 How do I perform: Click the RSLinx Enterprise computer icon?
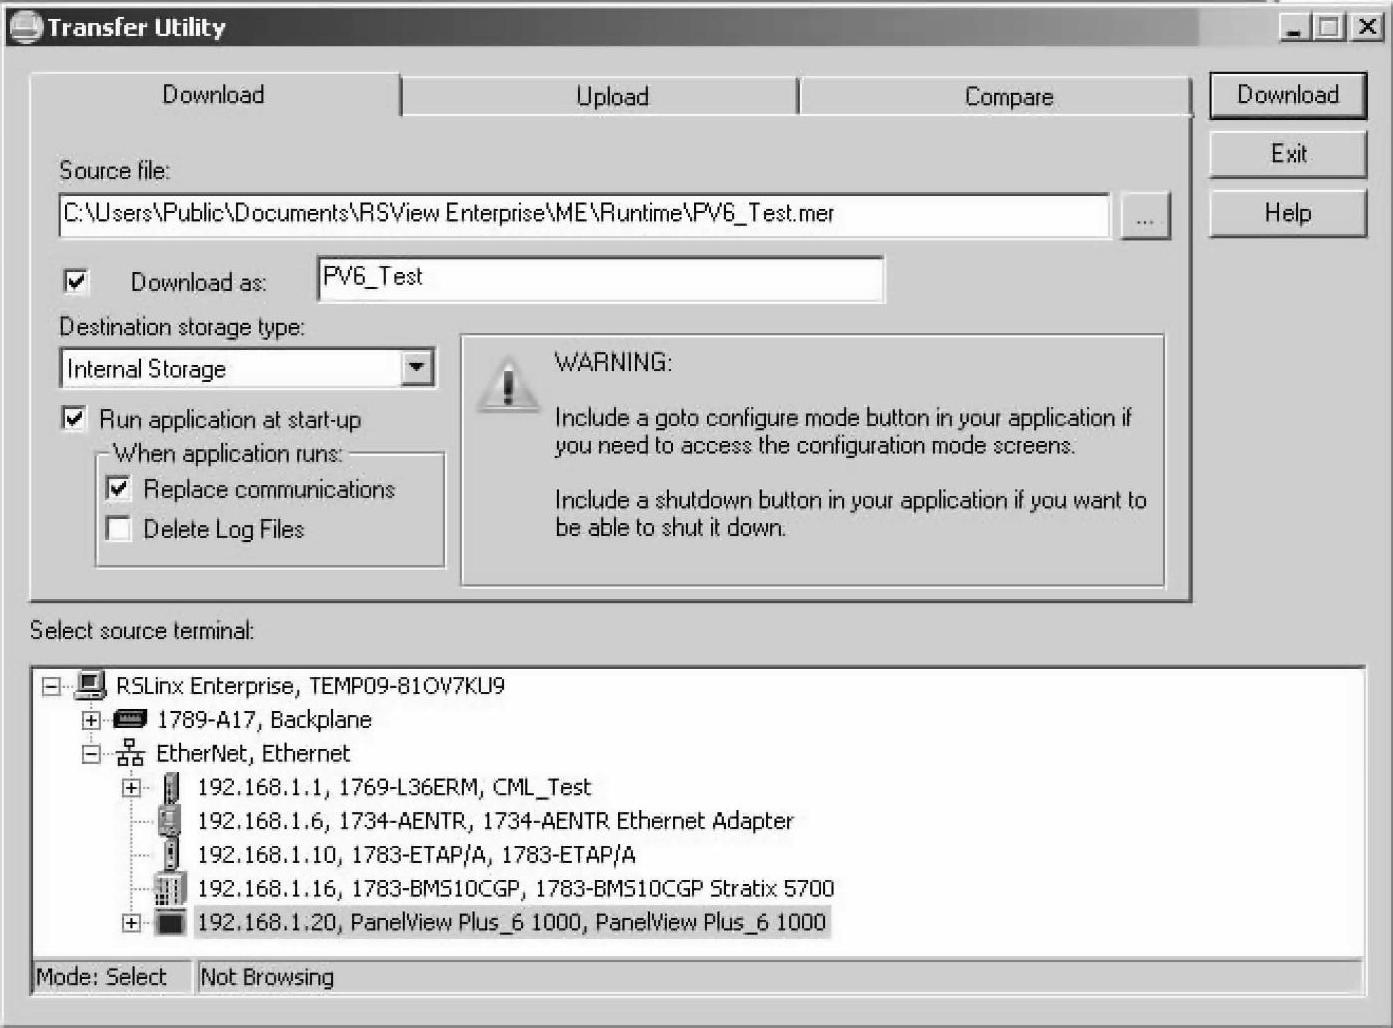tap(91, 685)
